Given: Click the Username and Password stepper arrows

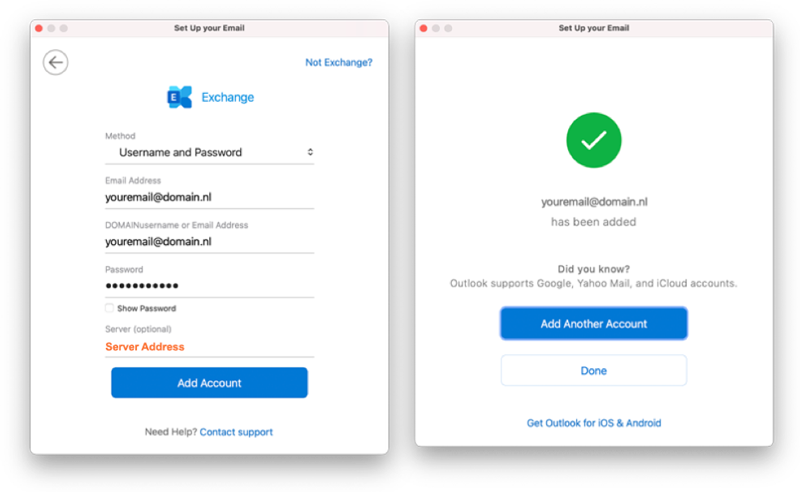Looking at the screenshot, I should click(310, 152).
